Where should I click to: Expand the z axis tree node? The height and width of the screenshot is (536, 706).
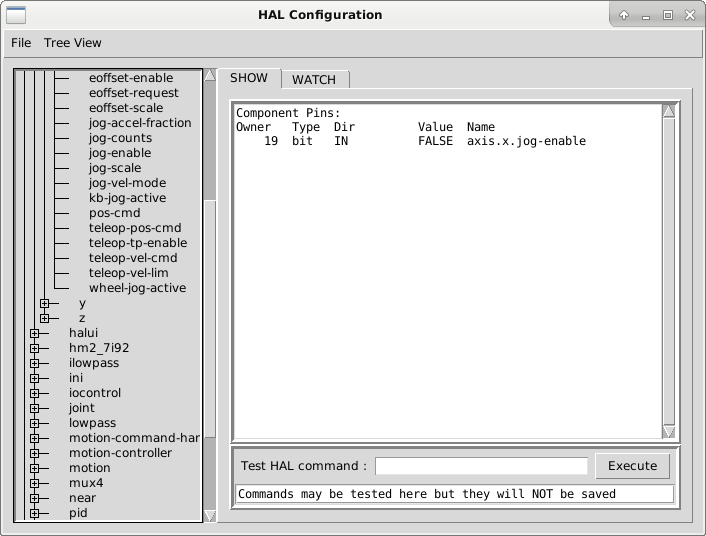44,318
